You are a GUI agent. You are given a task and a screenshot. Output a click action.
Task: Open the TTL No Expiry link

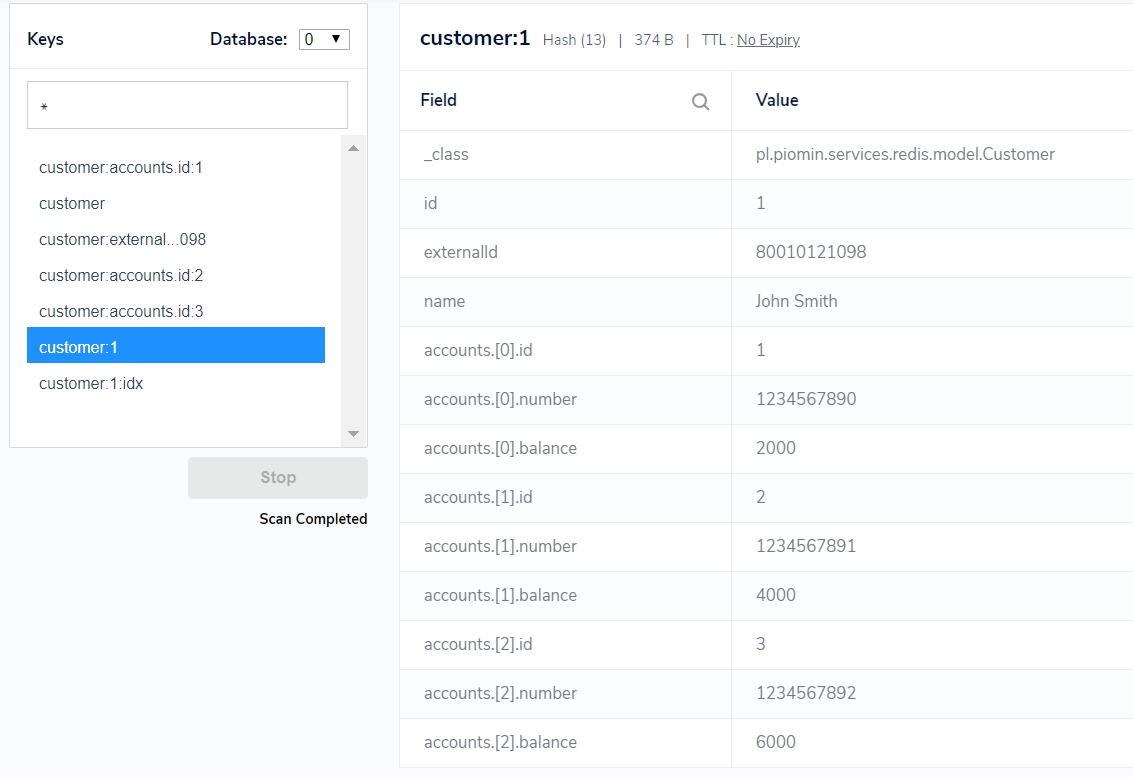click(769, 40)
